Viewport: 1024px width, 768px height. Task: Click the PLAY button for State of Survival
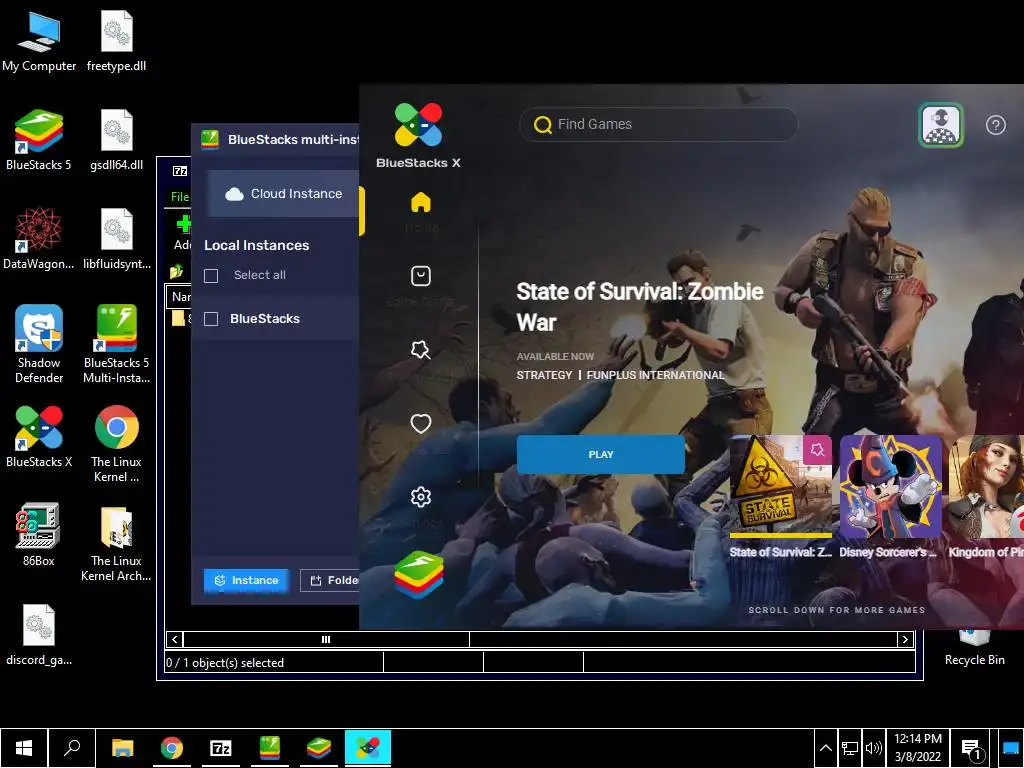[x=601, y=455]
